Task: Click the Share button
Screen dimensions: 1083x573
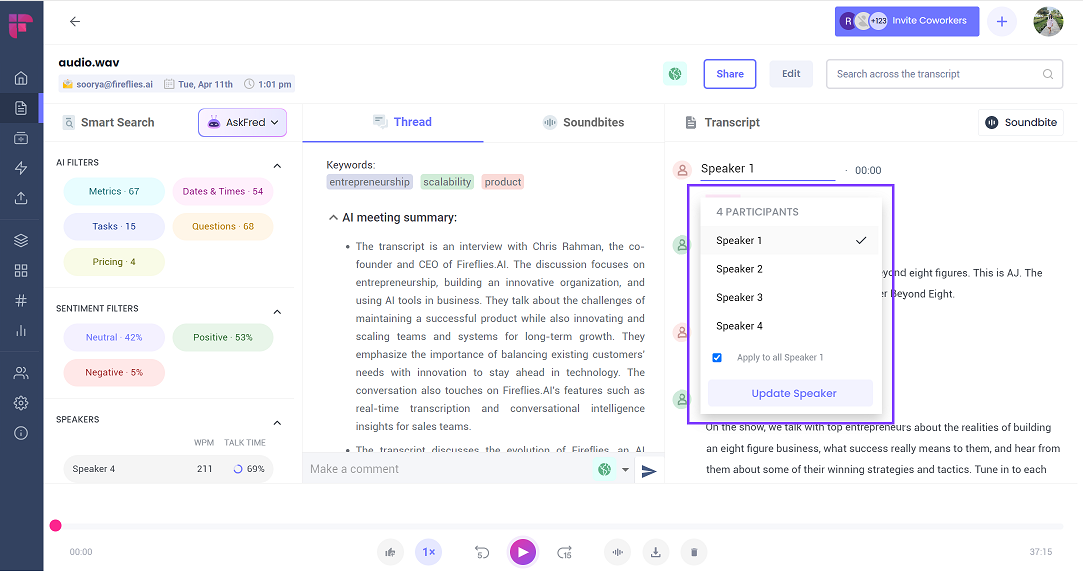Action: click(730, 74)
